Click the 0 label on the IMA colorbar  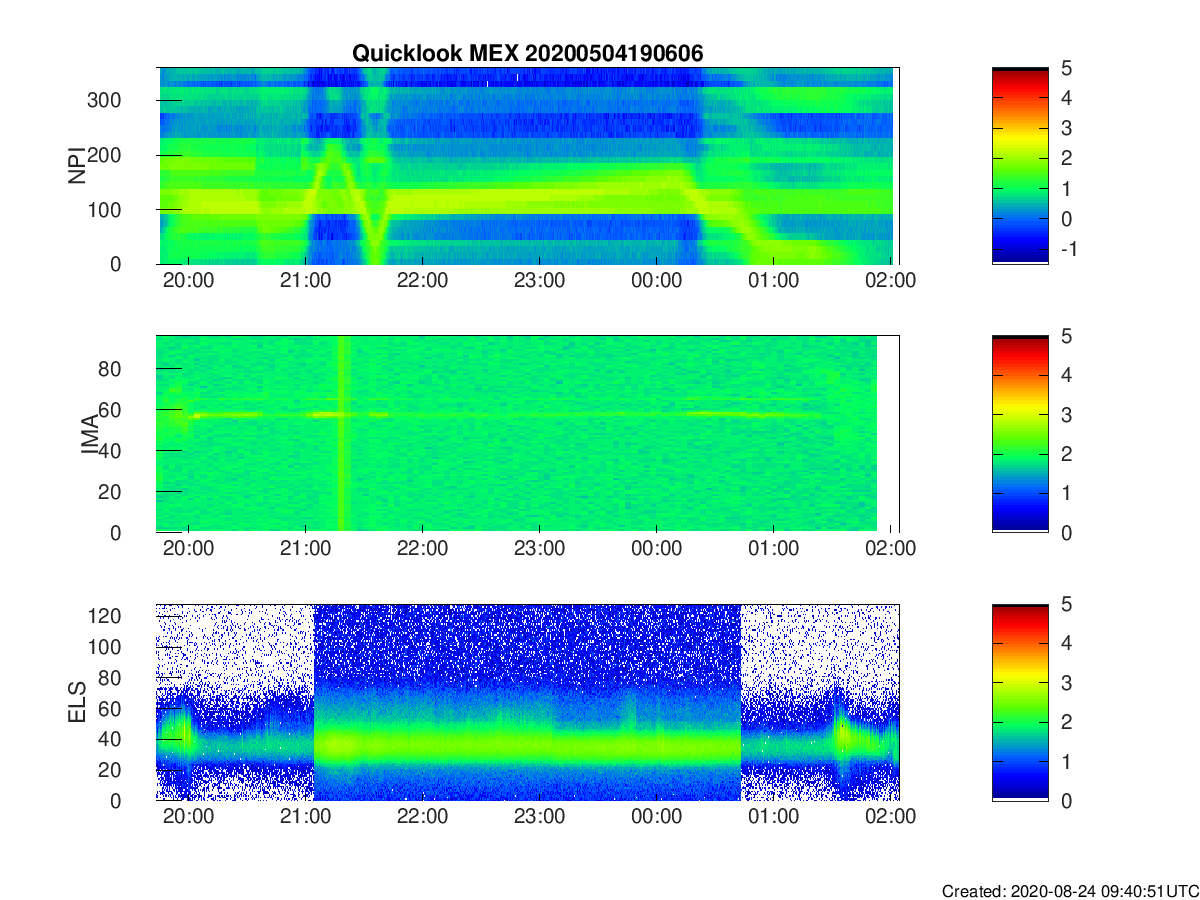(x=1066, y=532)
